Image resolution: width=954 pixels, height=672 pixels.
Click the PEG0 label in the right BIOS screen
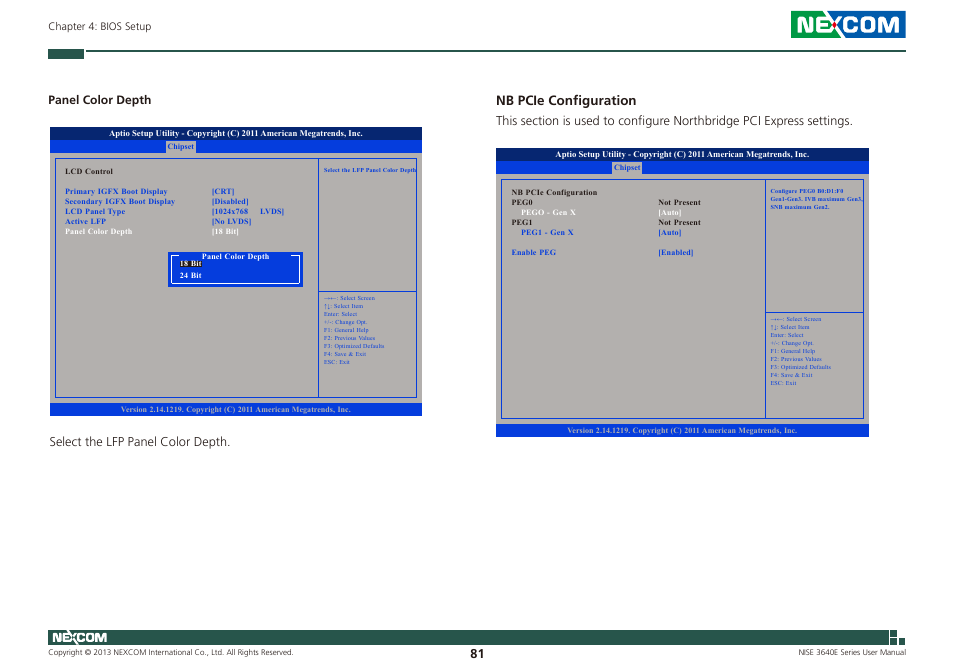(521, 203)
